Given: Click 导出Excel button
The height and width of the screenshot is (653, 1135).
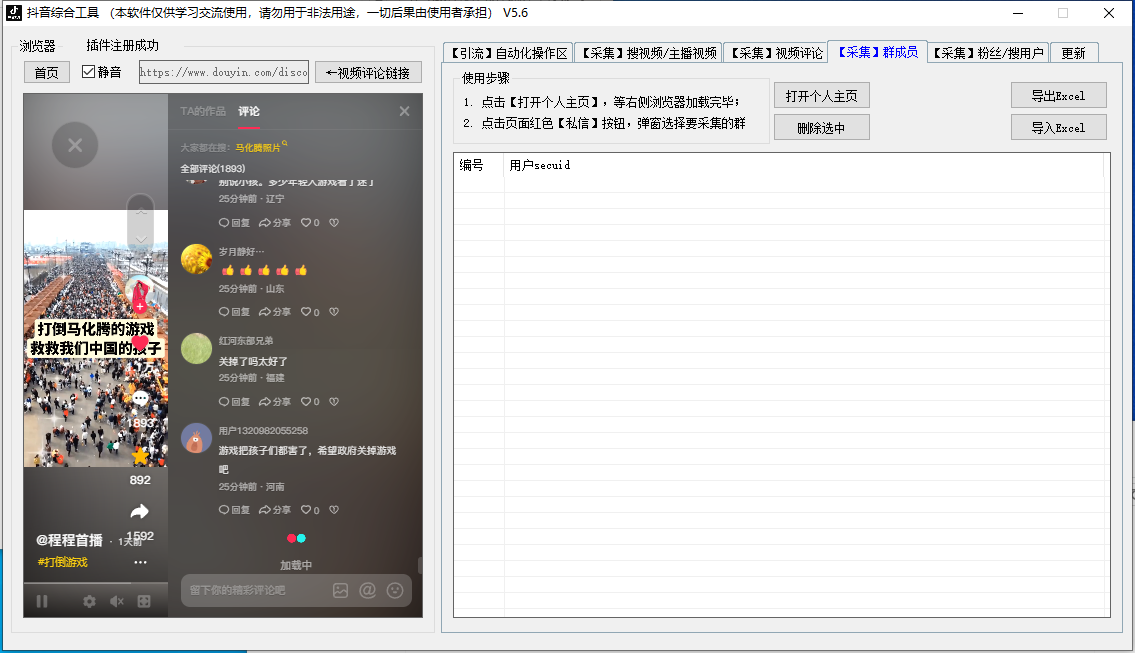Looking at the screenshot, I should 1058,96.
